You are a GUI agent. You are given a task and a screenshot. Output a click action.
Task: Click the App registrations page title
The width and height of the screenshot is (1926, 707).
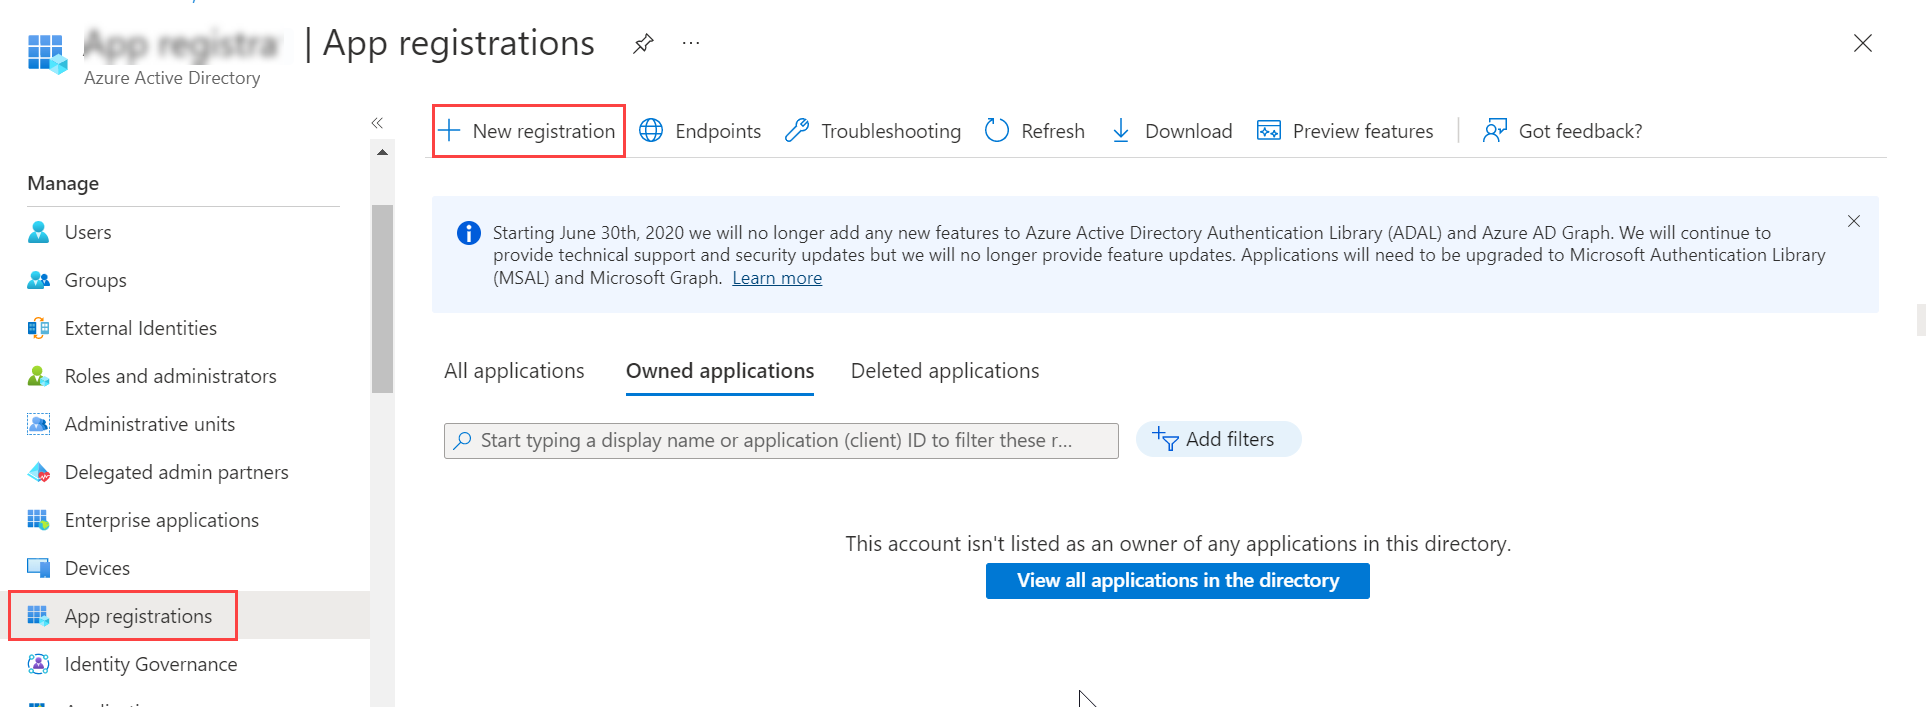pos(459,43)
